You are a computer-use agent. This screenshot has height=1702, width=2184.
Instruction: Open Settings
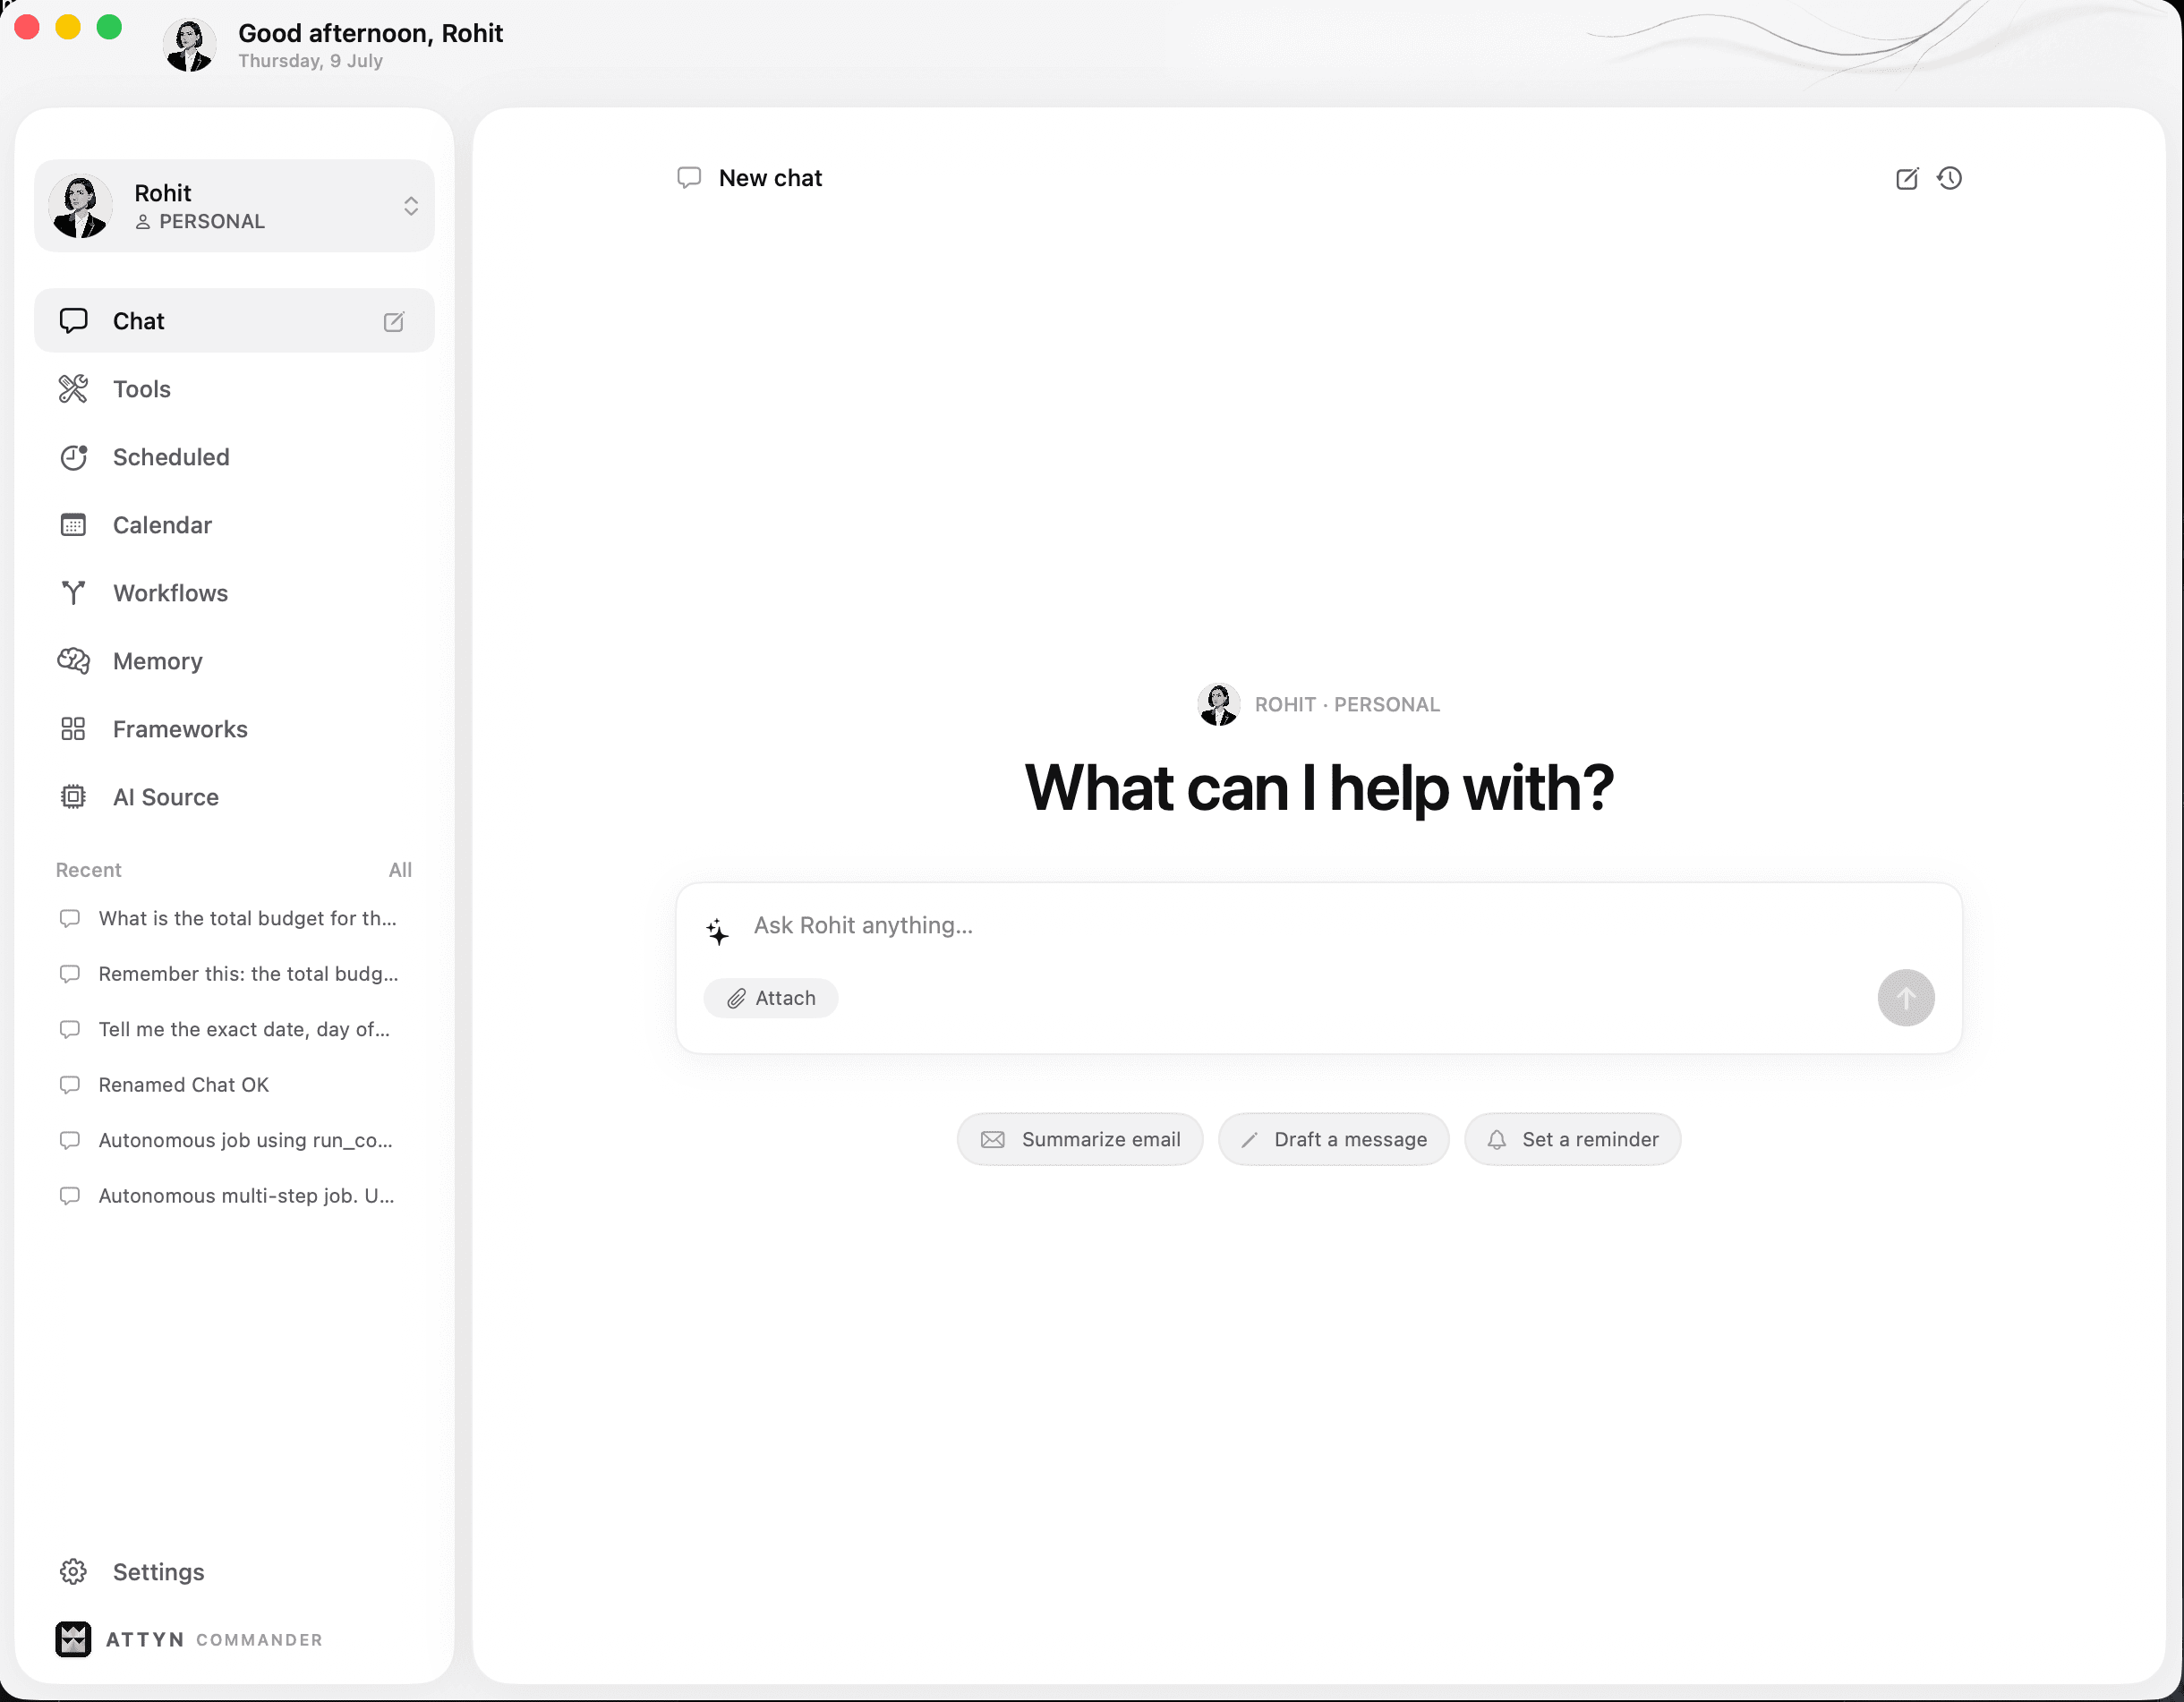234,1572
